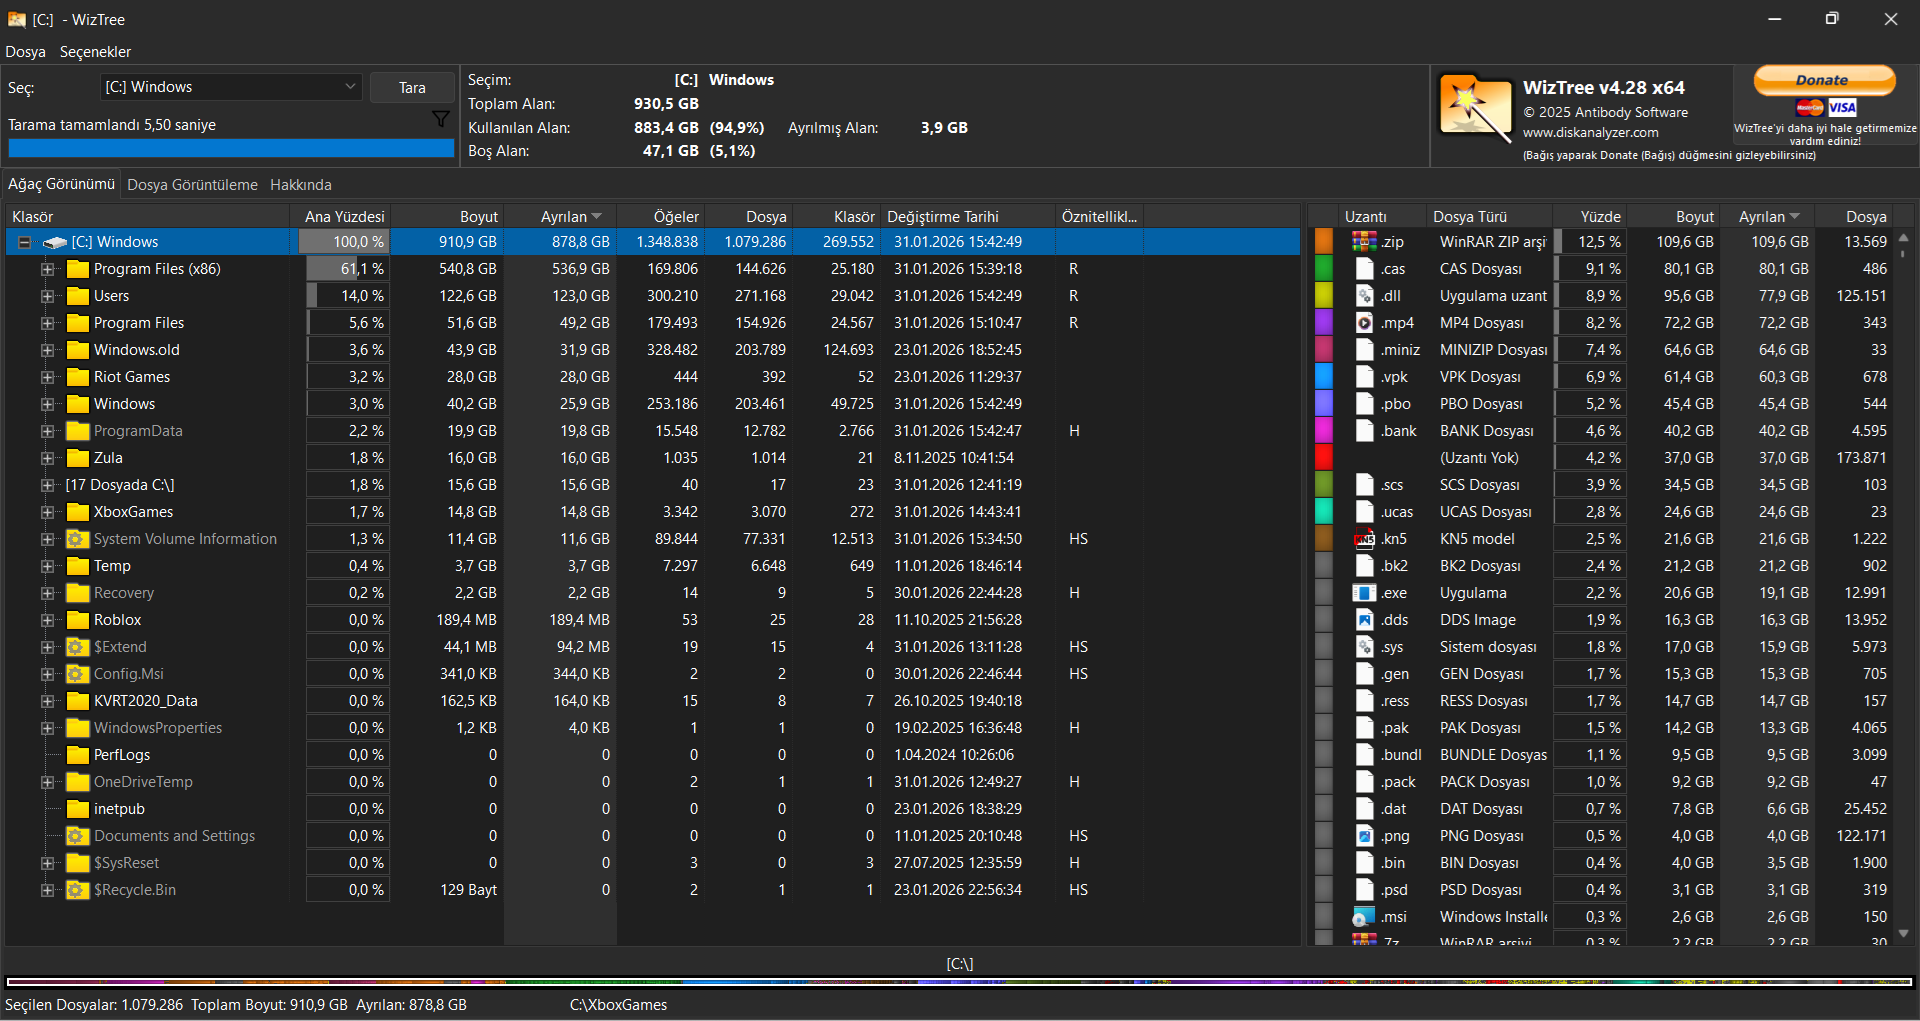Switch to Dosya Görüntüleme tab

point(192,185)
